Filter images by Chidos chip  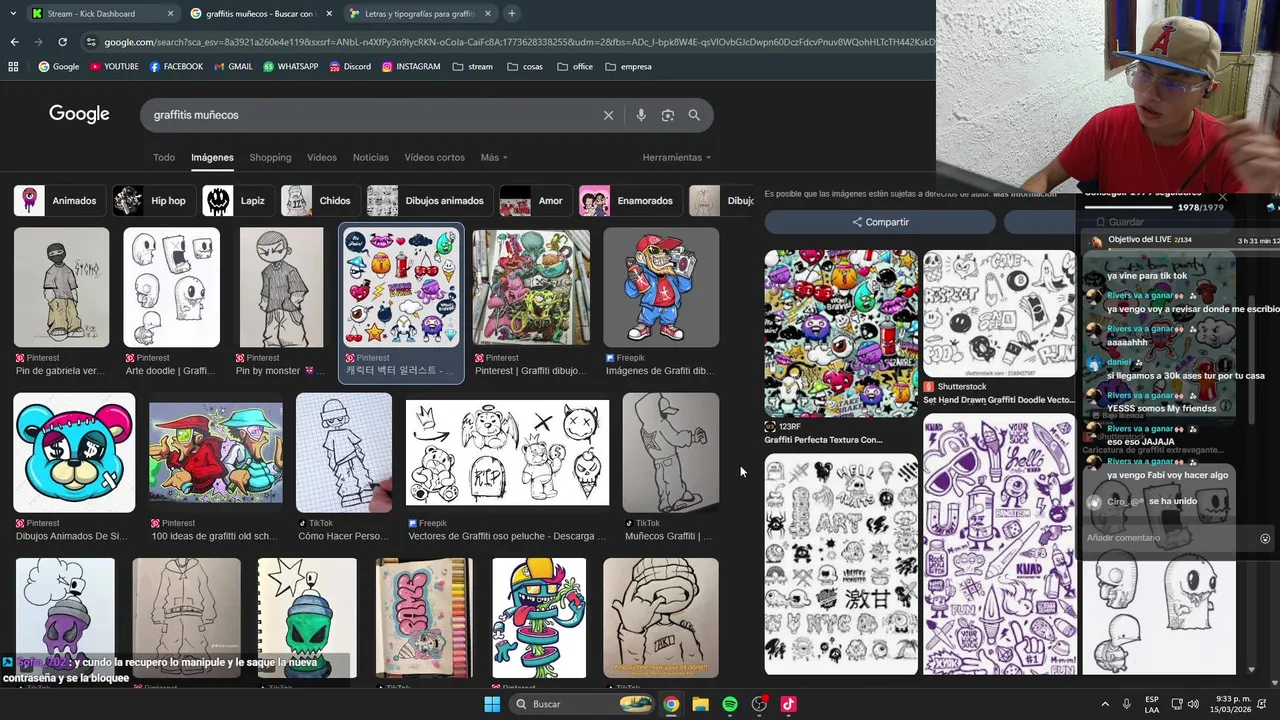319,201
